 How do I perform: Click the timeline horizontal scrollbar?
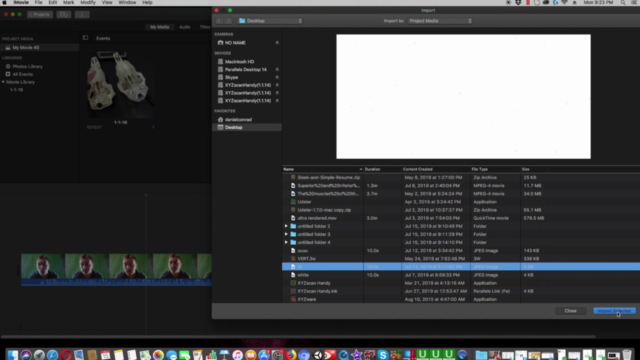298,337
